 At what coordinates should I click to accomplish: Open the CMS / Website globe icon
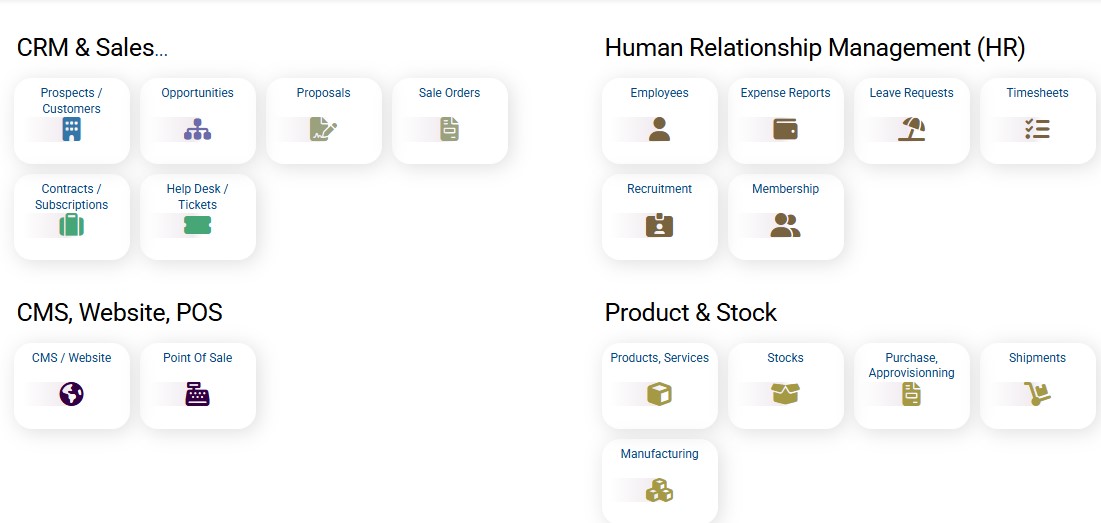[72, 394]
